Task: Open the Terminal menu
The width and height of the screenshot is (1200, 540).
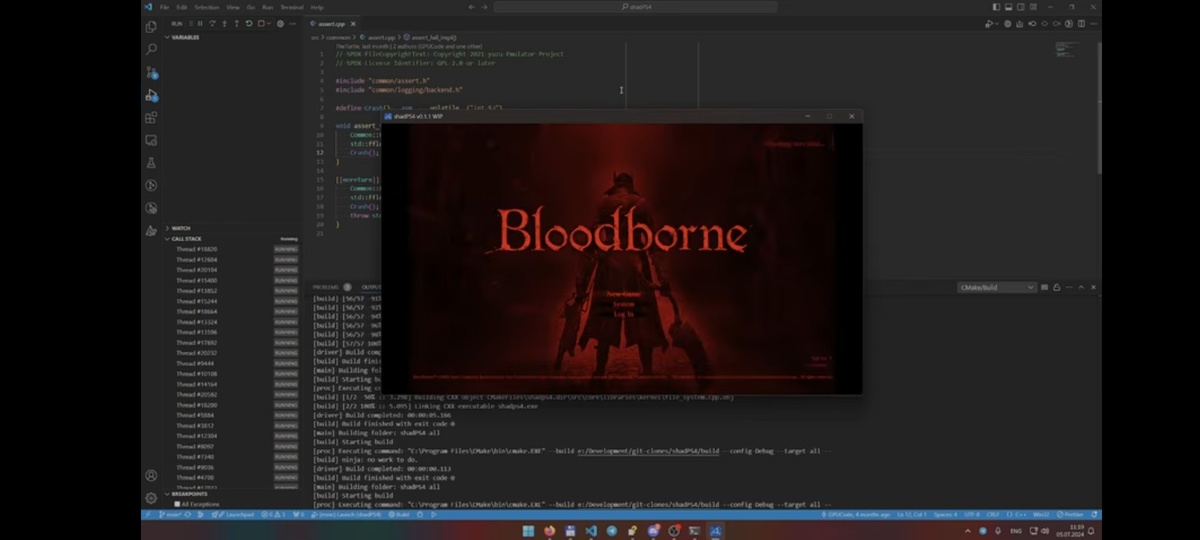Action: tap(291, 7)
